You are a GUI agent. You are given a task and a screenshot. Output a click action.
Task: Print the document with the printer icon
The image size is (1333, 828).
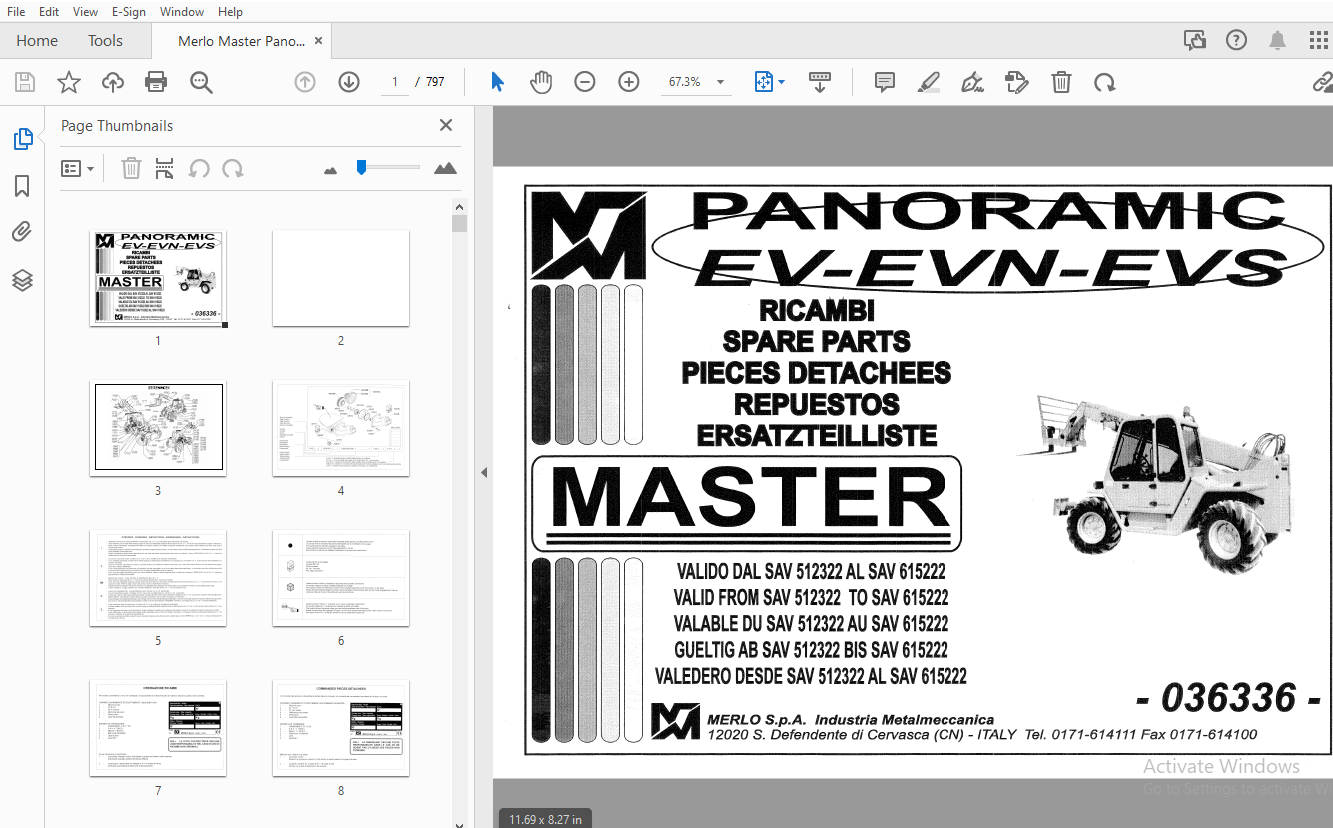pos(156,82)
